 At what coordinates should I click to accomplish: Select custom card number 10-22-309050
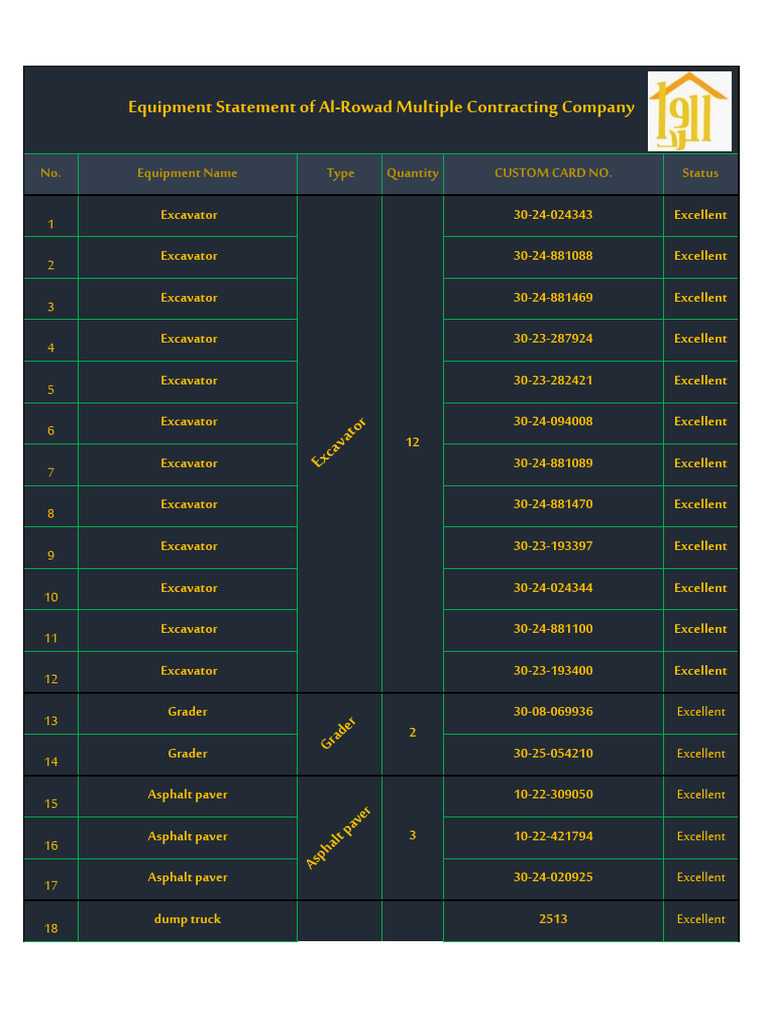(553, 795)
